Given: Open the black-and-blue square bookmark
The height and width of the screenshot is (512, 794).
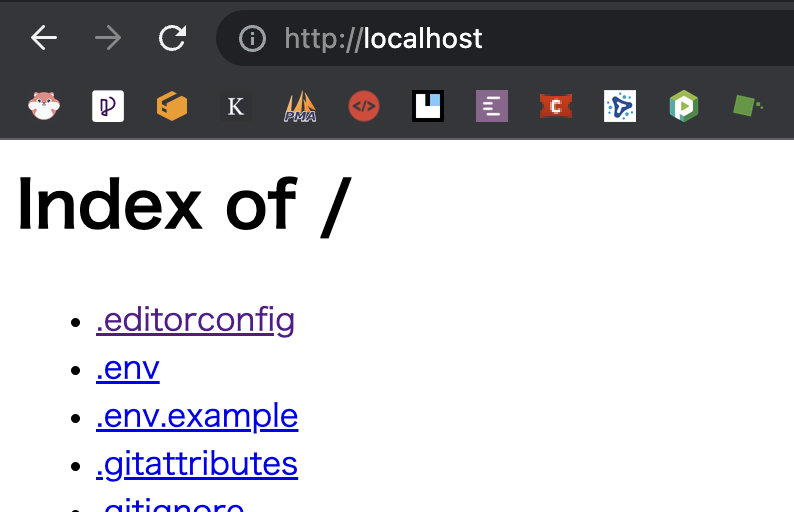Looking at the screenshot, I should 428,105.
